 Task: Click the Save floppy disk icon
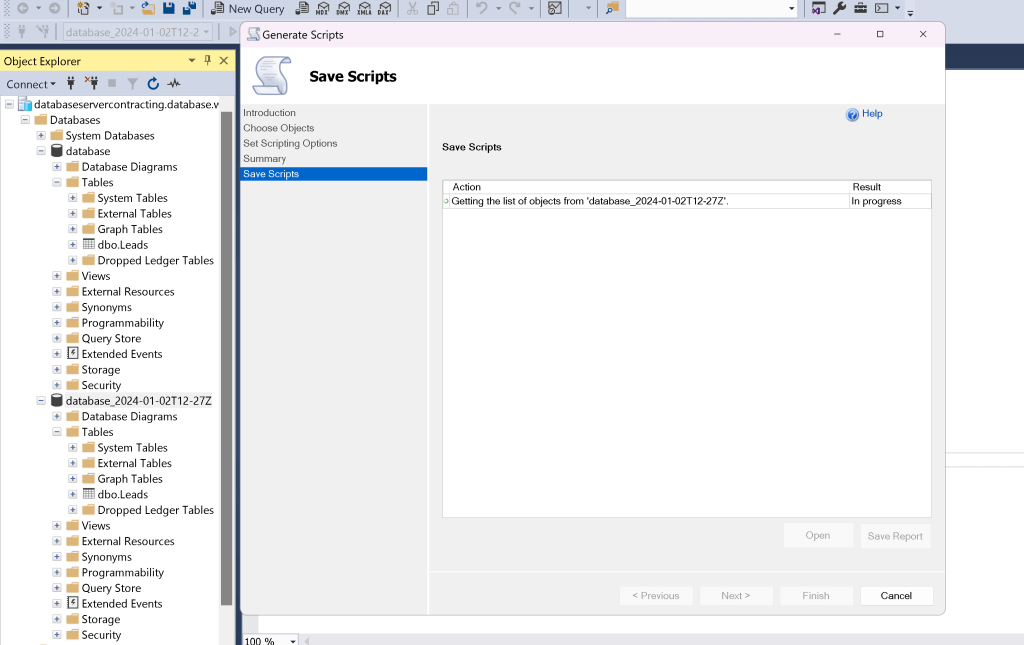coord(168,8)
